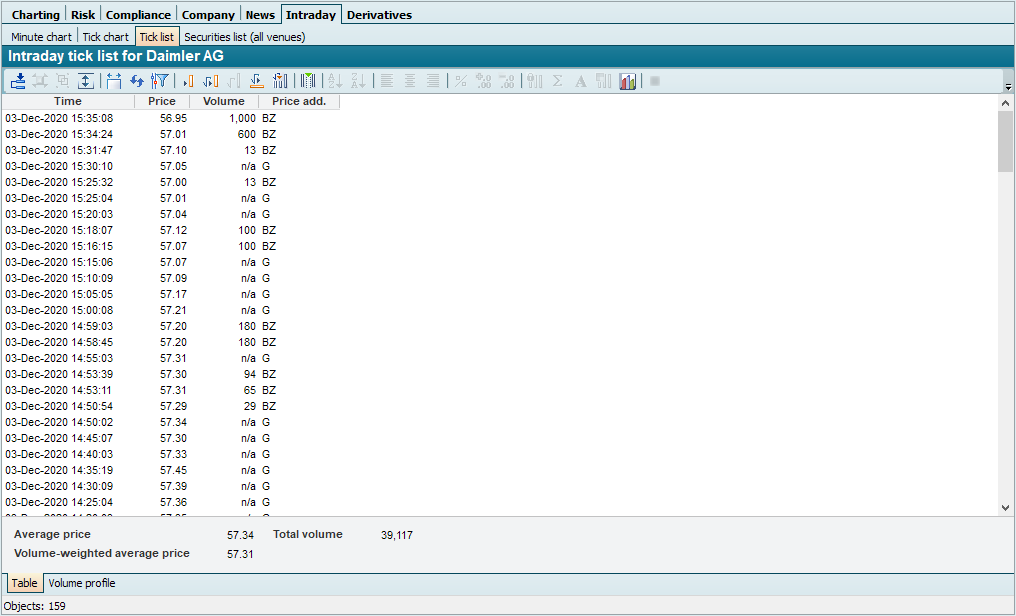Click the fit row height icon
The width and height of the screenshot is (1016, 616).
86,81
